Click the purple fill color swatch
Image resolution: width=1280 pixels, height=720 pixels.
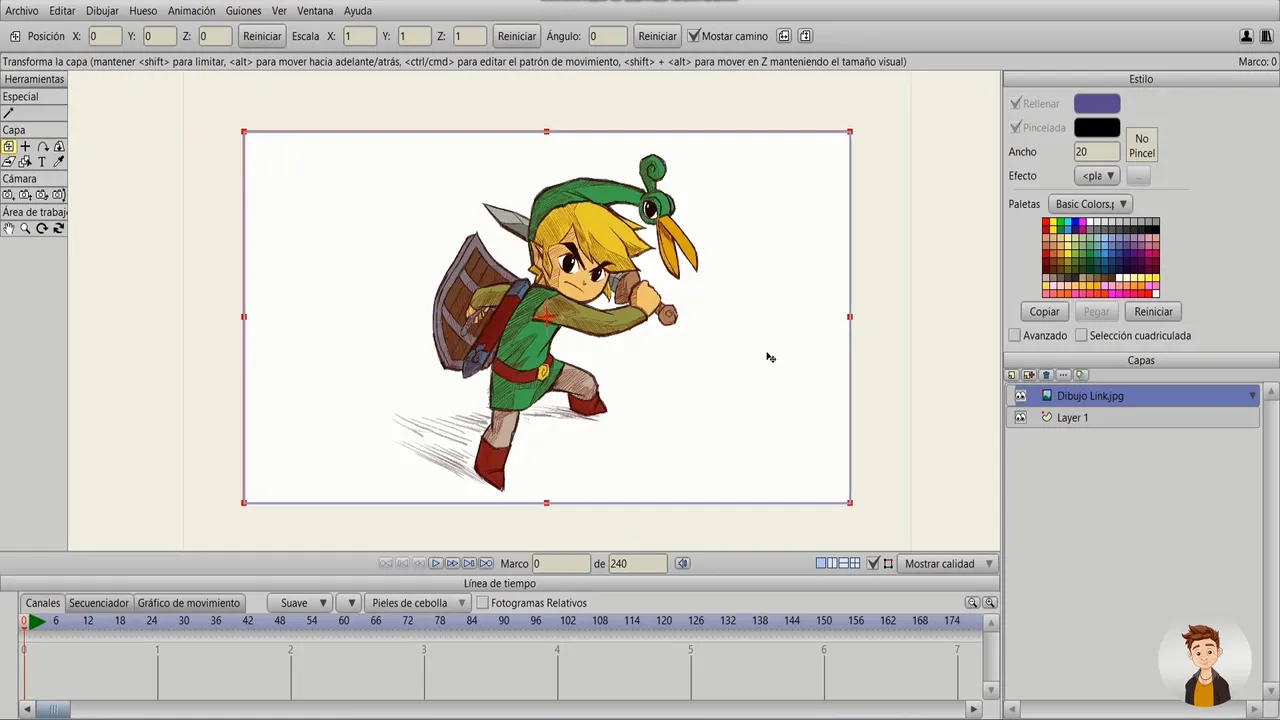point(1097,104)
